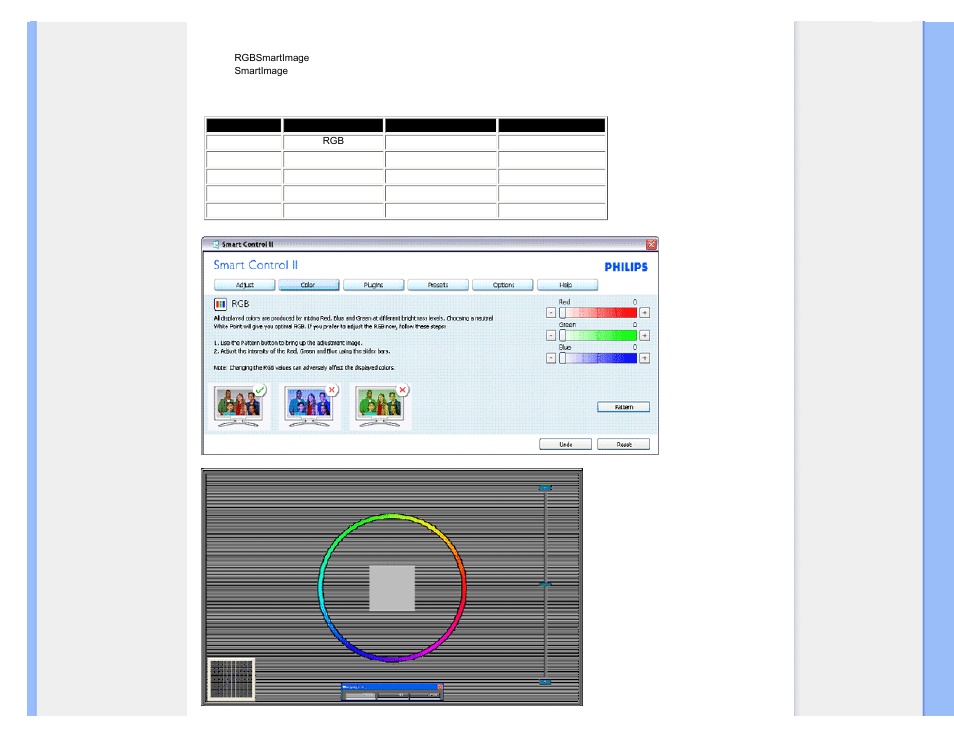Click the grid thumbnail in the pattern corner

(x=231, y=679)
